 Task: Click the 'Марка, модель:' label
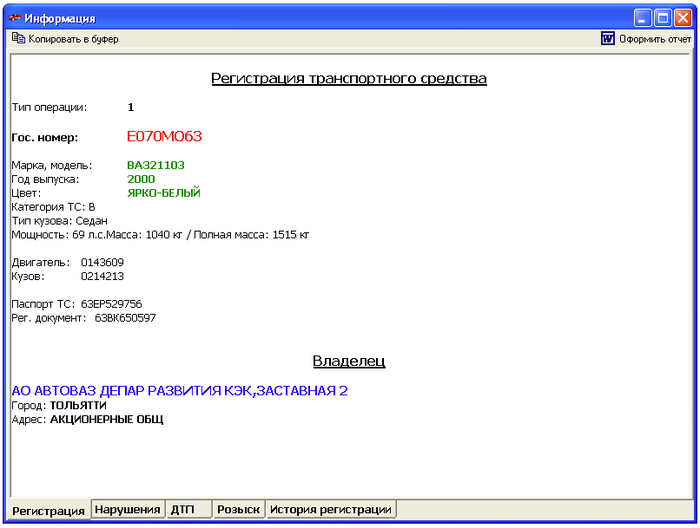pyautogui.click(x=52, y=165)
